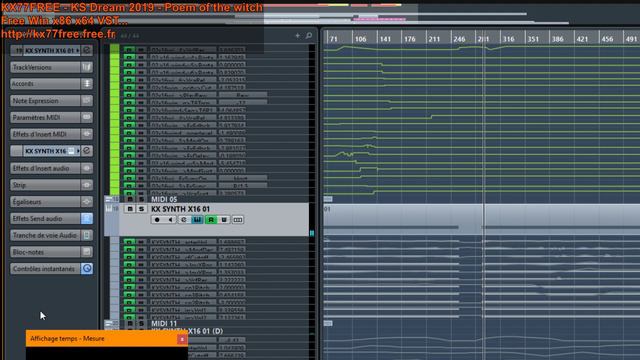Expand the Bloc-notes inspector section
This screenshot has height=360, width=640.
45,252
